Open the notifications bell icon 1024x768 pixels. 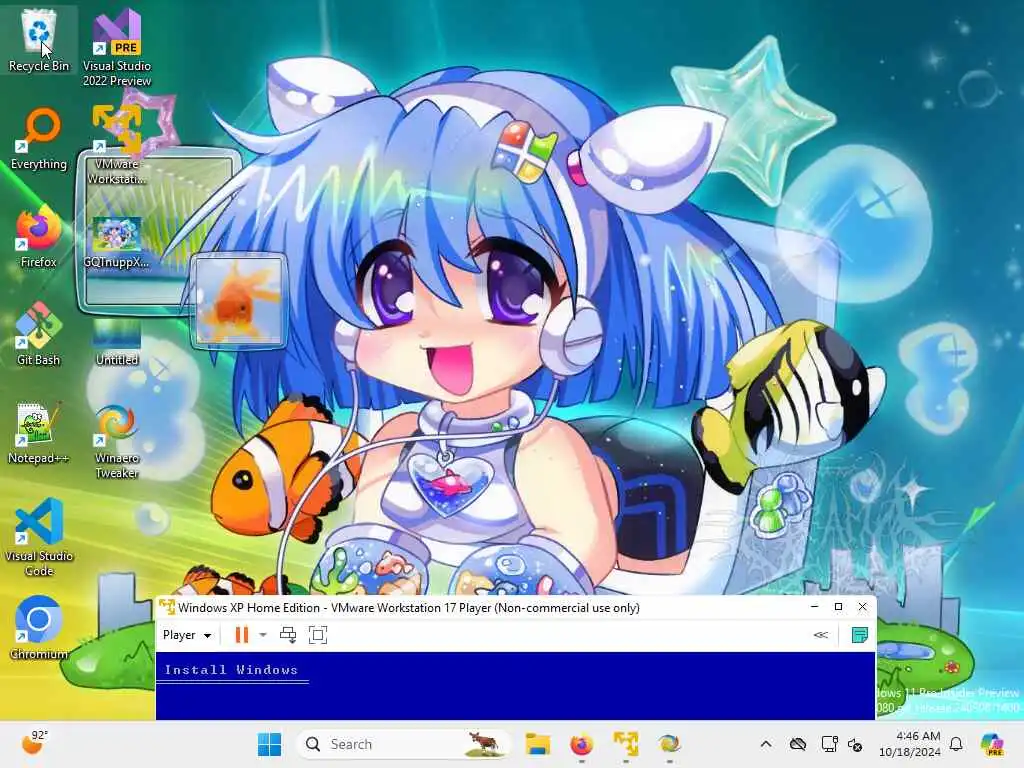tap(956, 744)
